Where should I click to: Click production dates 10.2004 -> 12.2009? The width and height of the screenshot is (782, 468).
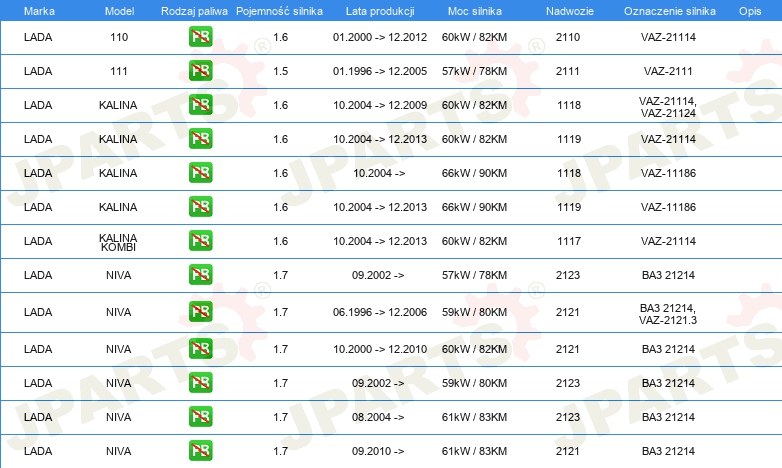[380, 105]
